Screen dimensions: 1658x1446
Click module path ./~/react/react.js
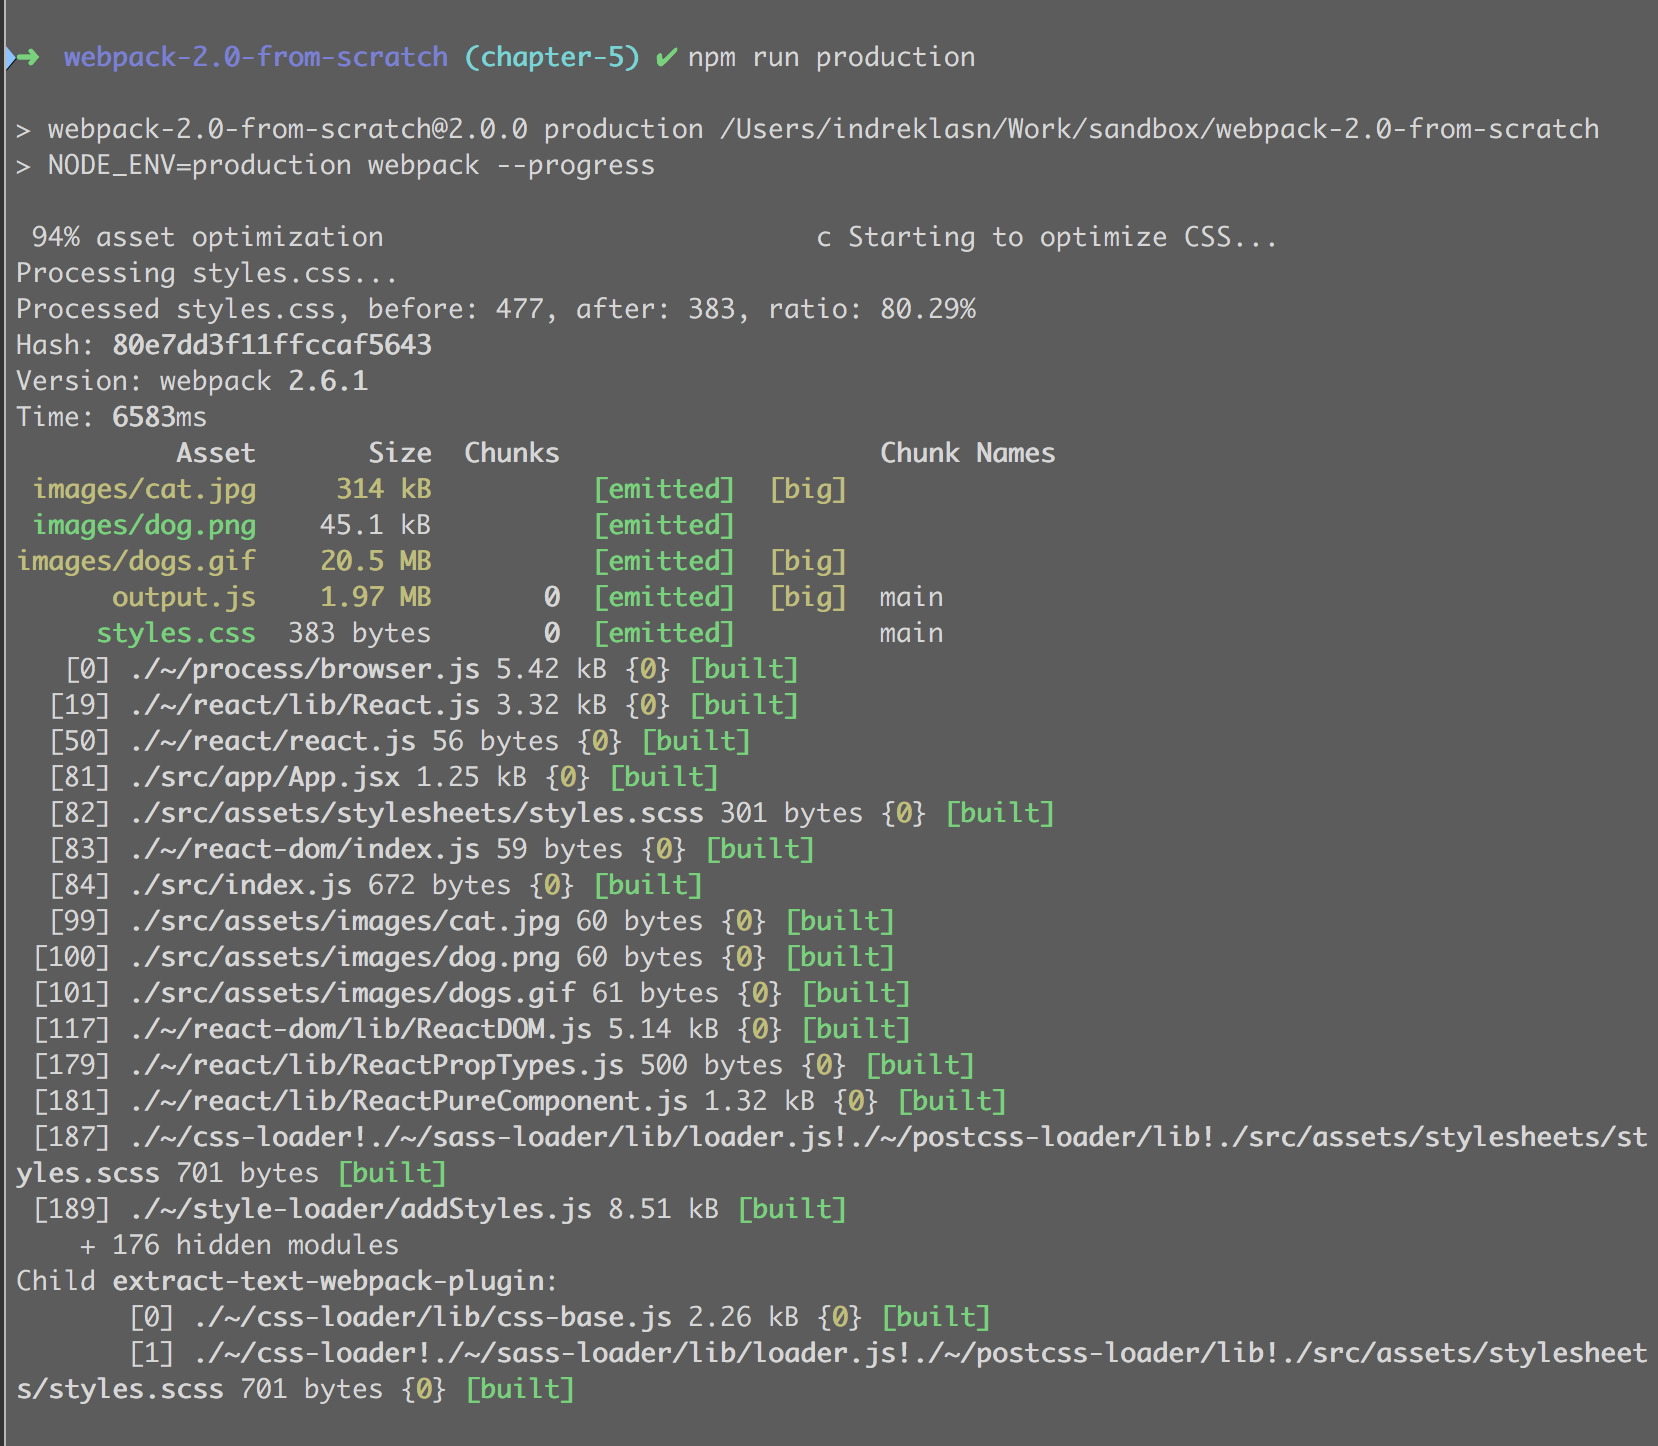coord(272,741)
